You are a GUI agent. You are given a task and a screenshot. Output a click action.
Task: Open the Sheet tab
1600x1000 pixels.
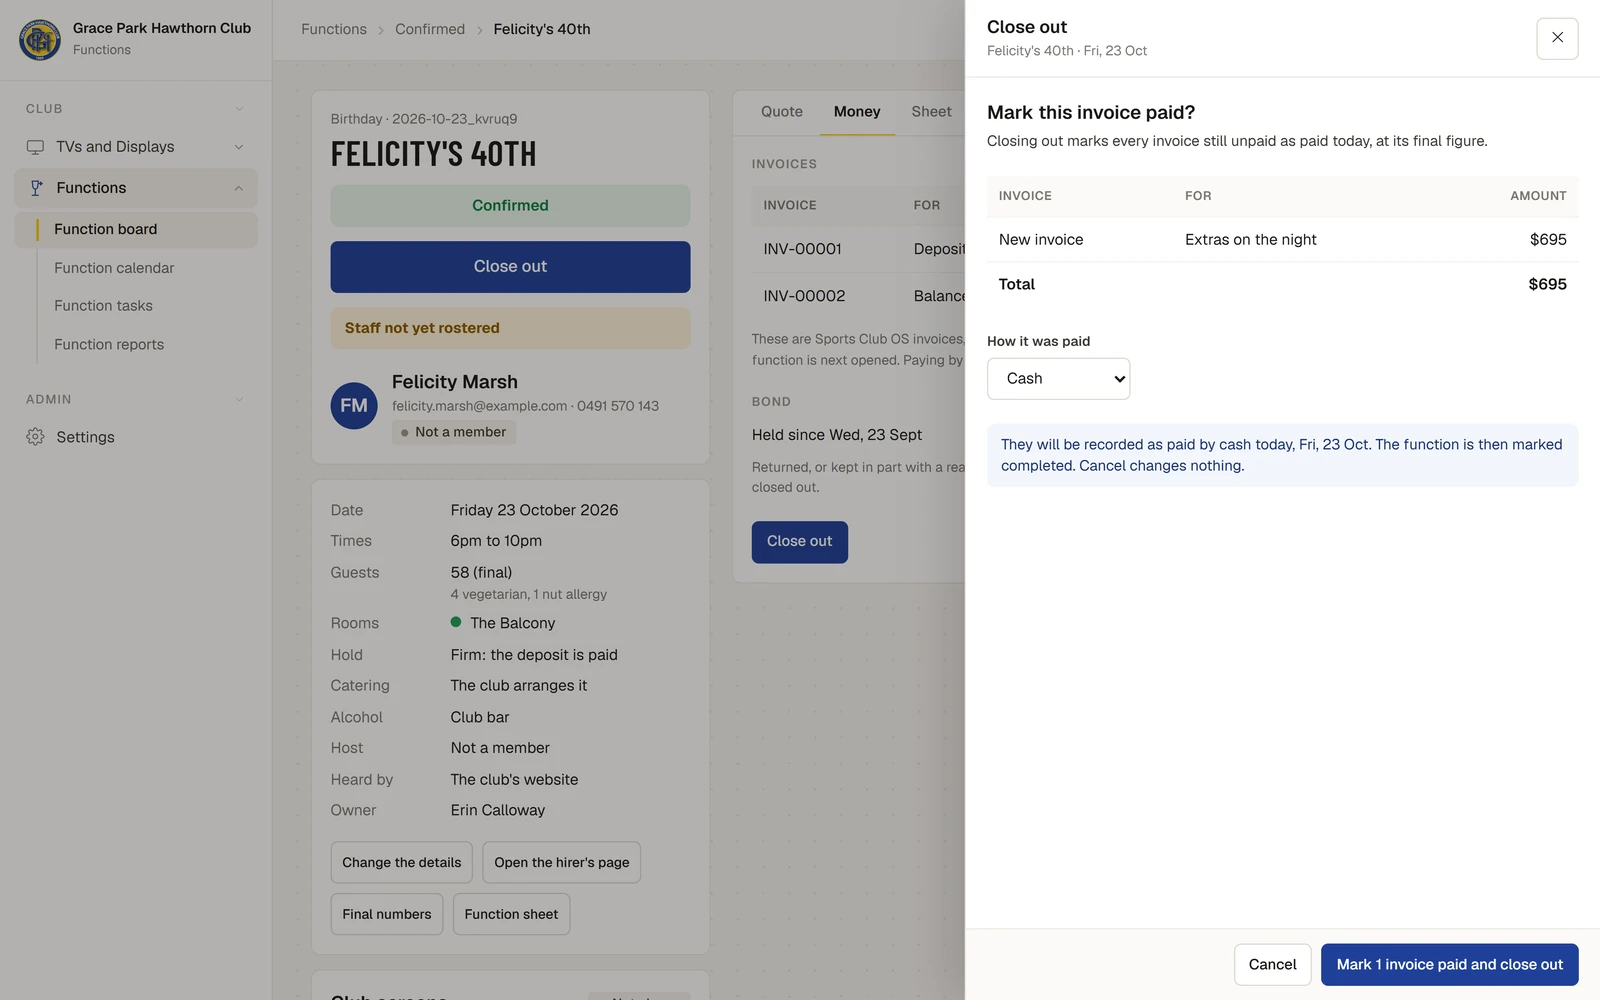point(931,112)
